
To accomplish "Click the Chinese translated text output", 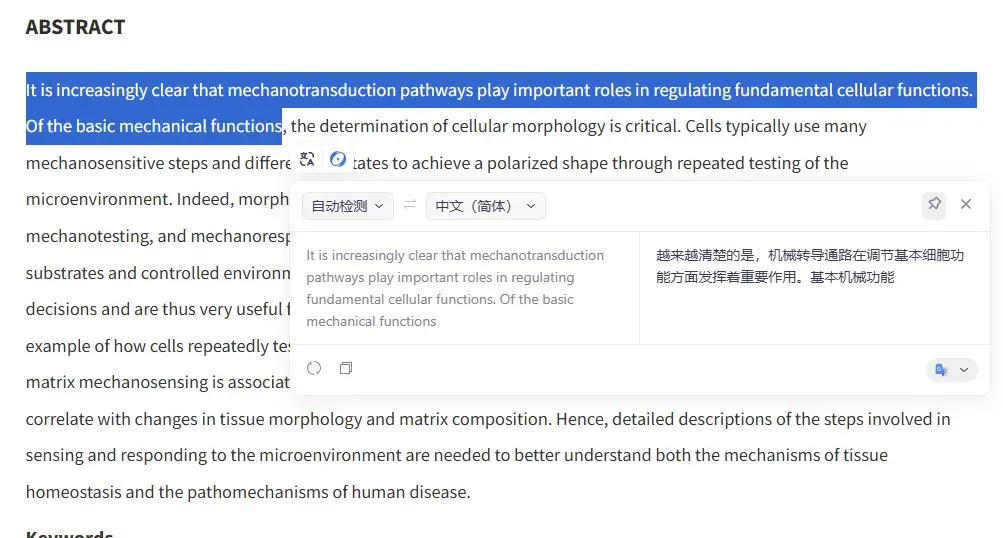I will click(x=810, y=266).
